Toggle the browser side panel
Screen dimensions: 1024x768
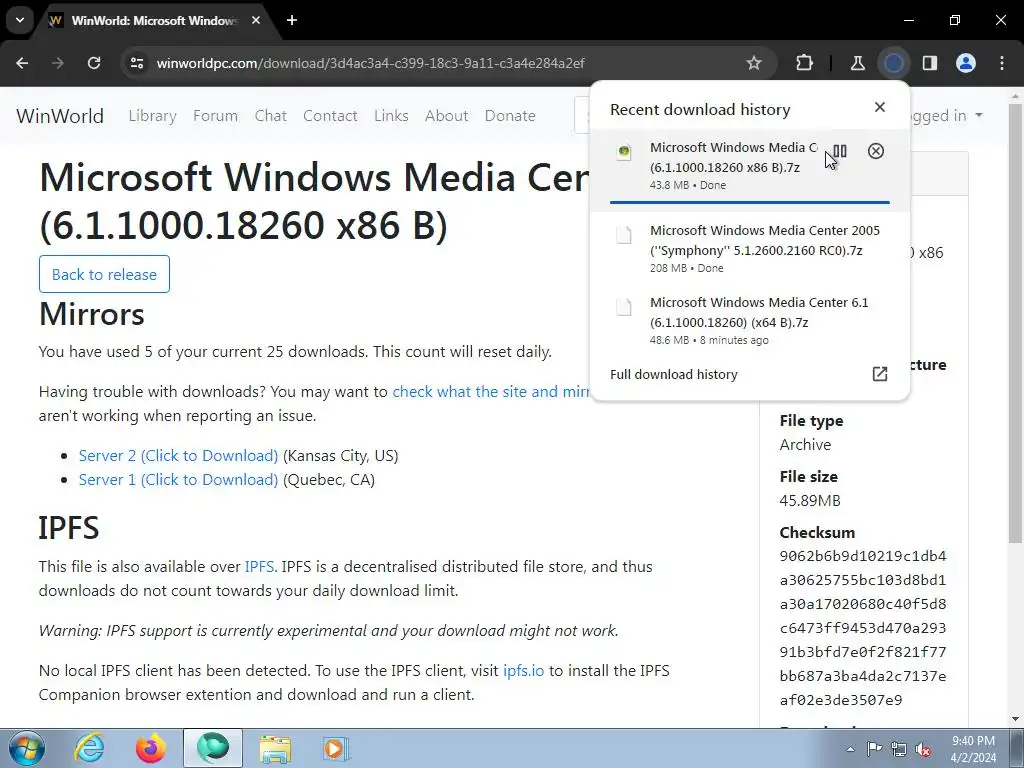point(929,63)
